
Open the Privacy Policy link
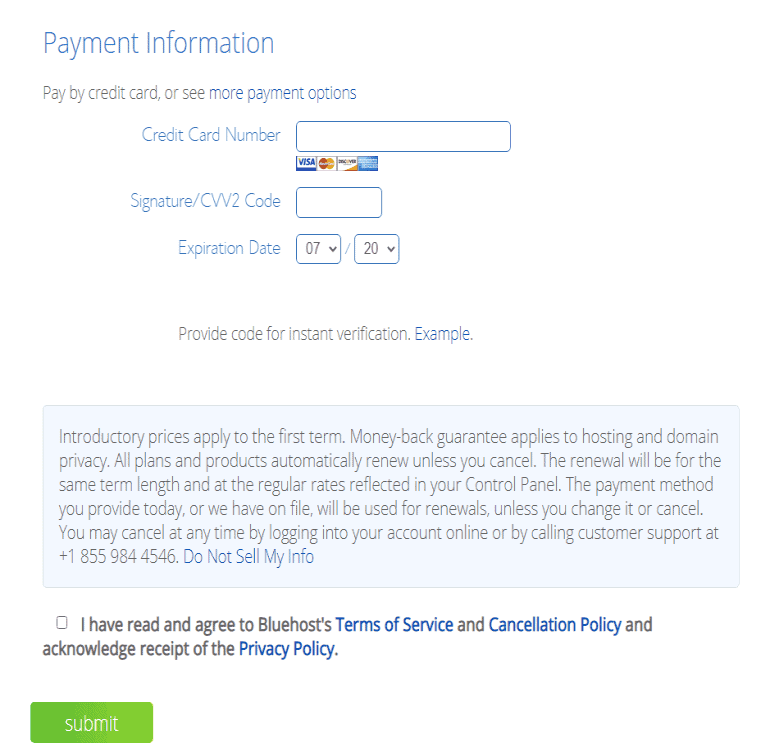[287, 649]
